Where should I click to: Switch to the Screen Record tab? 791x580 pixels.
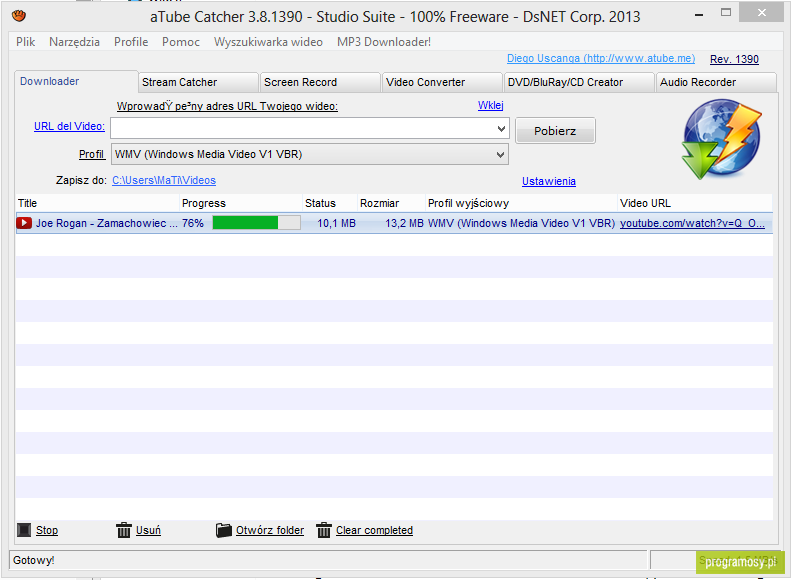[320, 82]
